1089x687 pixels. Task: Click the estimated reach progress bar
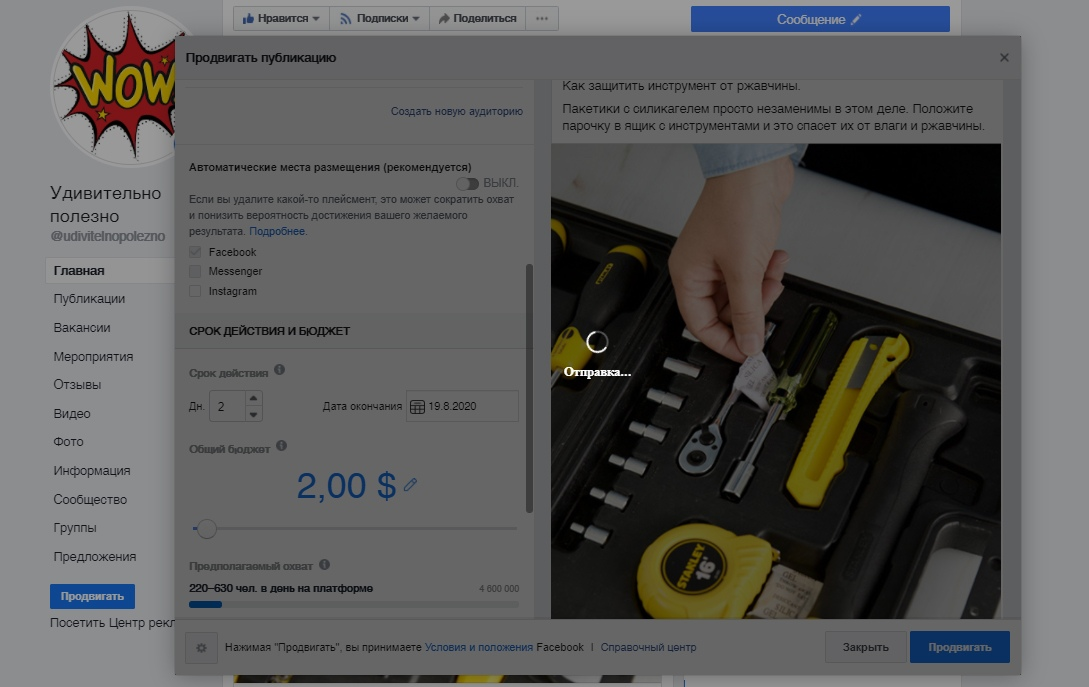click(354, 604)
